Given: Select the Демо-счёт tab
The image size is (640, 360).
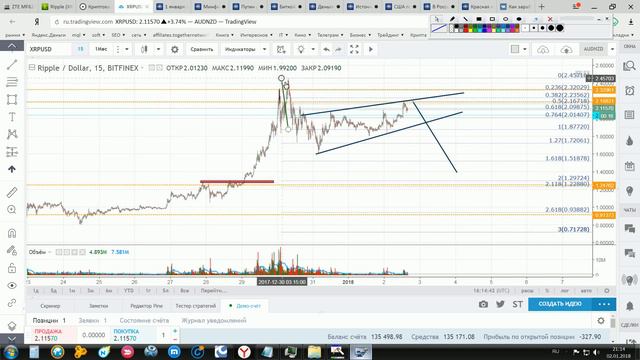Looking at the screenshot, I should [x=245, y=306].
